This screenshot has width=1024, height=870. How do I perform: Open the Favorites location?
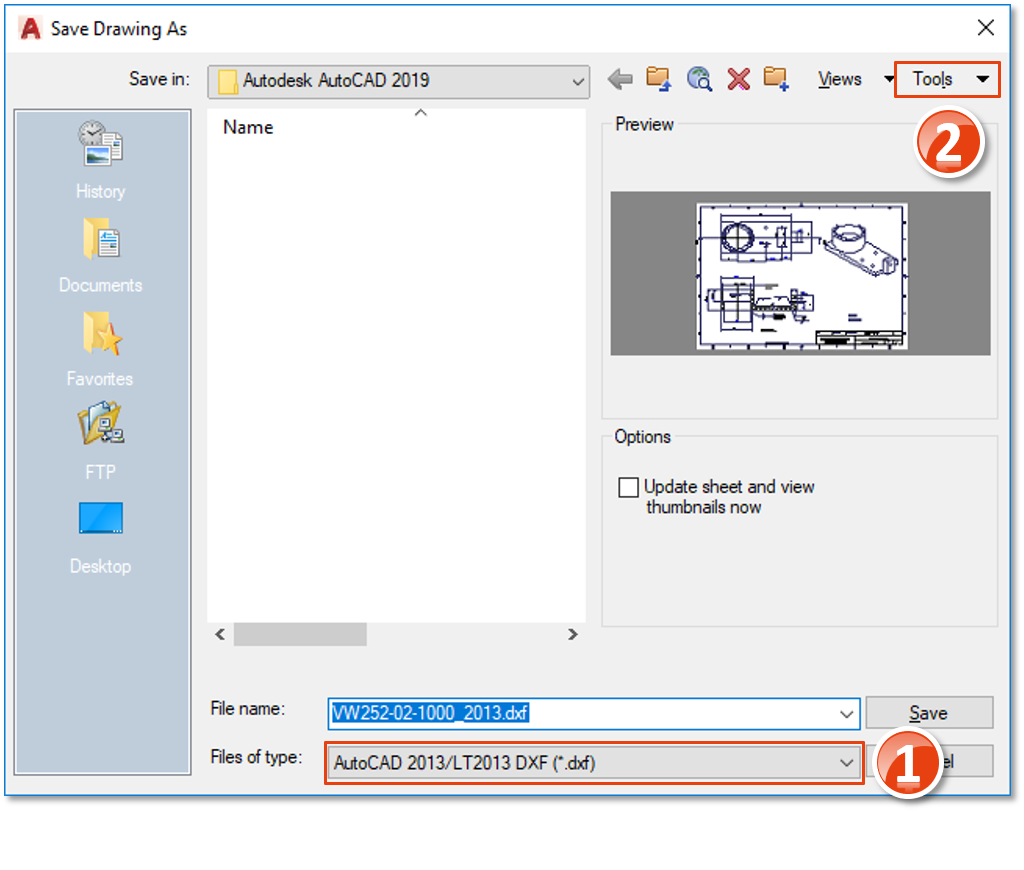coord(101,348)
